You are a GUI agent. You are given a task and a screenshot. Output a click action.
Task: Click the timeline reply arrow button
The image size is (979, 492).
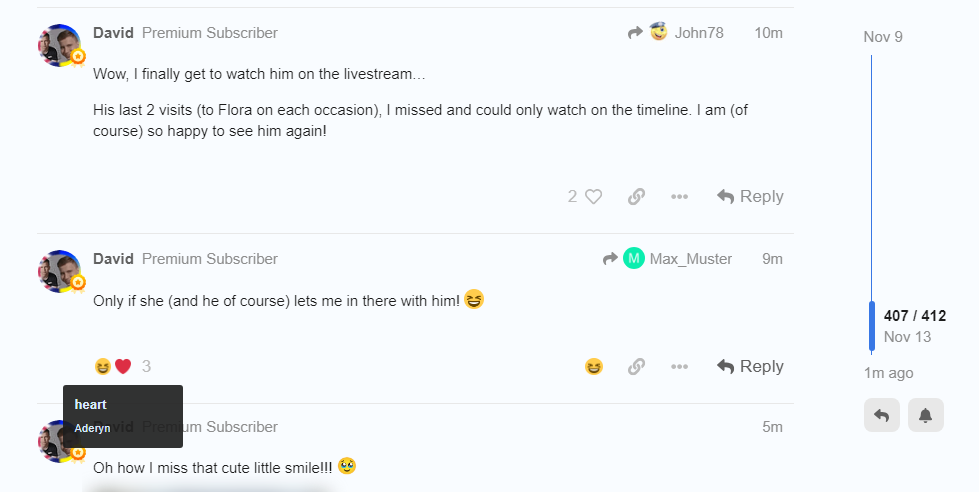click(882, 415)
